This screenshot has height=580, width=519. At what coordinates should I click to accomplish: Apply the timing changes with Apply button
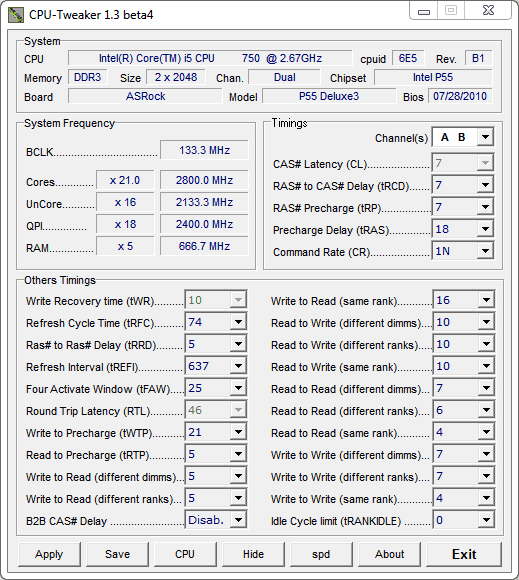coord(49,554)
